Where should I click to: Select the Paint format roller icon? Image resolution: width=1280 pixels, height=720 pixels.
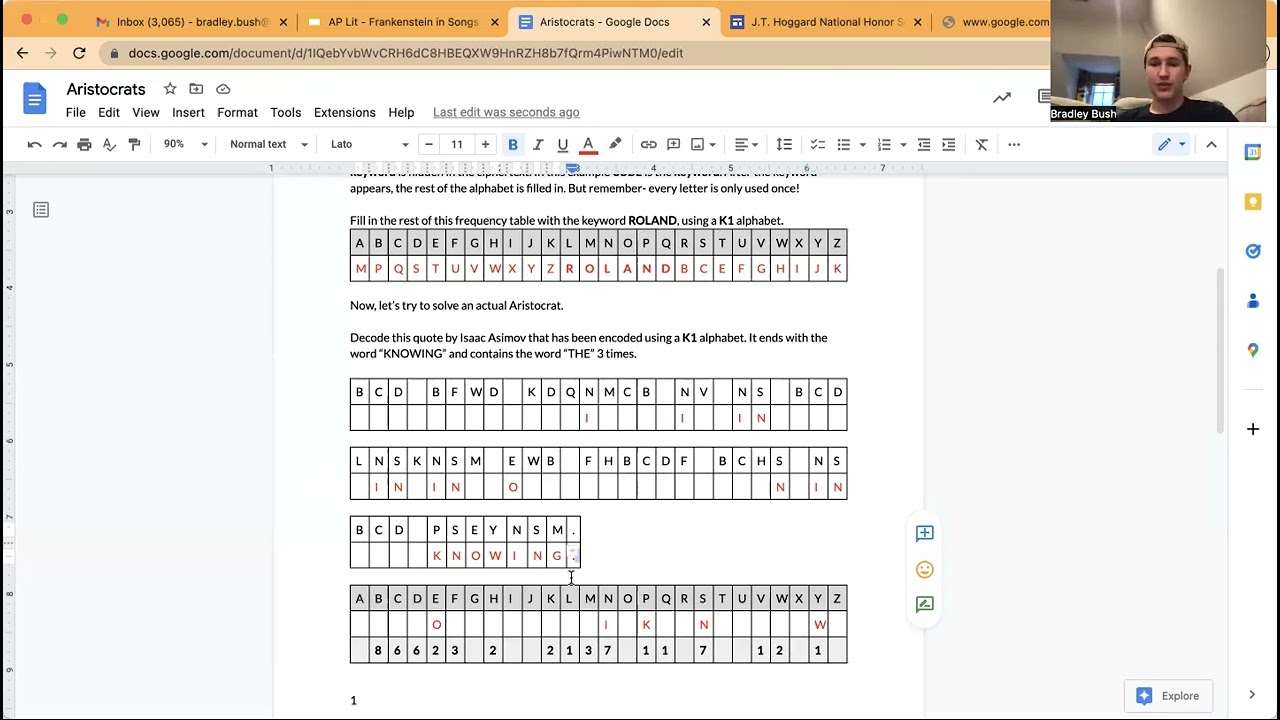click(x=134, y=145)
